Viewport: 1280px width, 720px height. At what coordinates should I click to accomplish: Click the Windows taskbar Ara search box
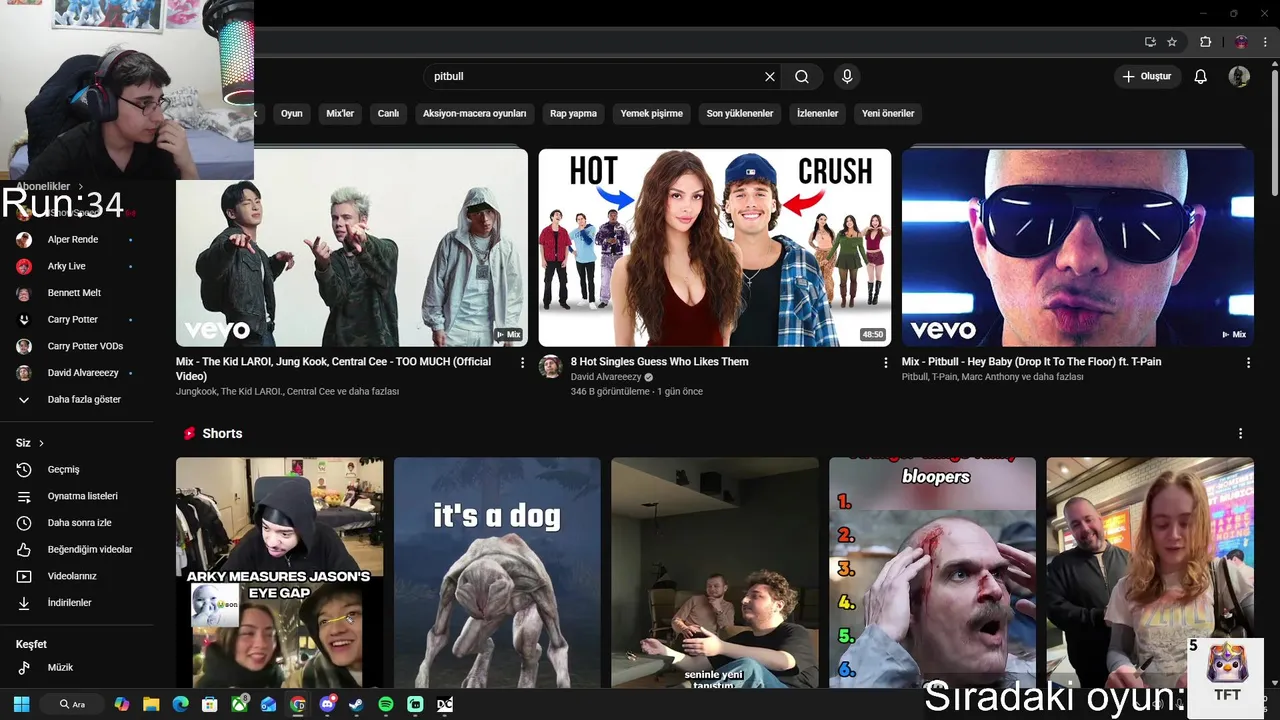(x=73, y=704)
